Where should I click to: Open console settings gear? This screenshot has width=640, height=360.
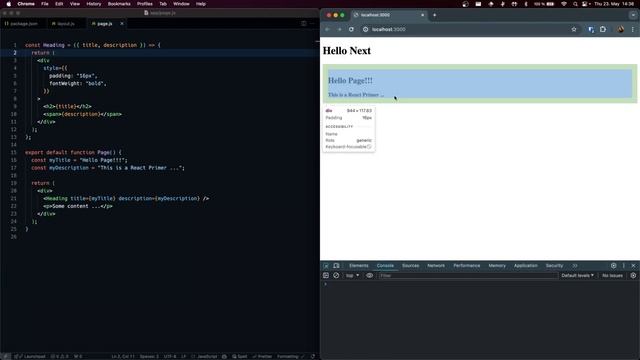coord(633,276)
